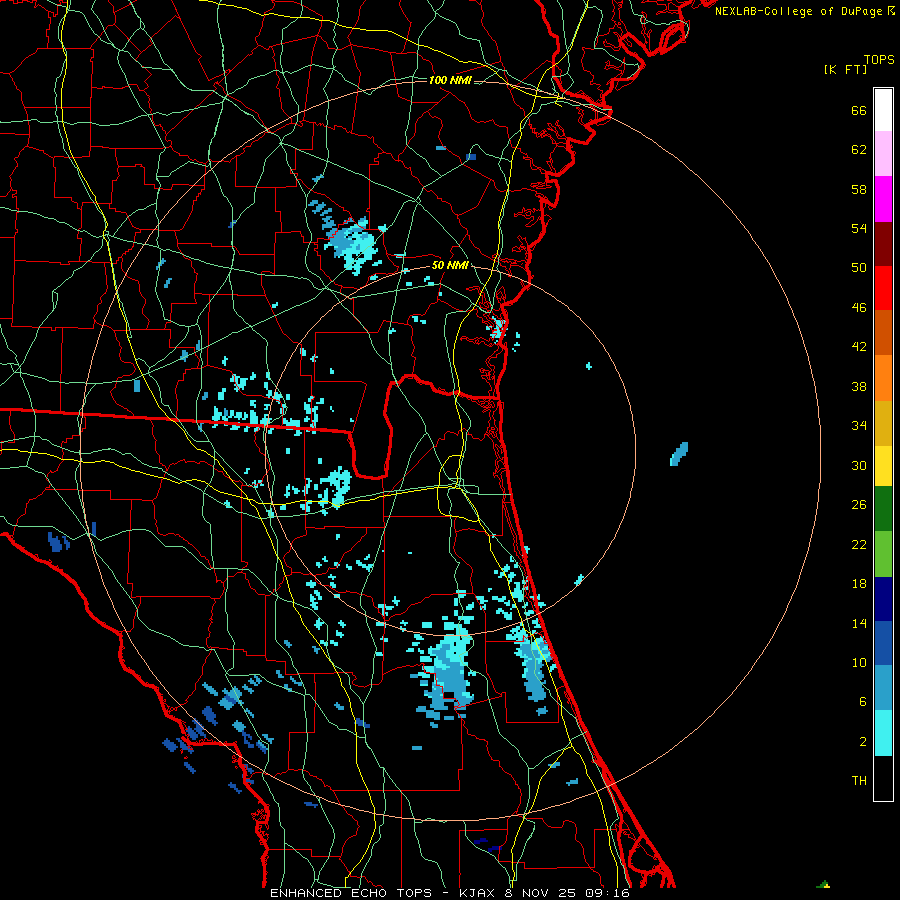This screenshot has width=900, height=900.
Task: Click the '42' legend value
Action: click(859, 347)
